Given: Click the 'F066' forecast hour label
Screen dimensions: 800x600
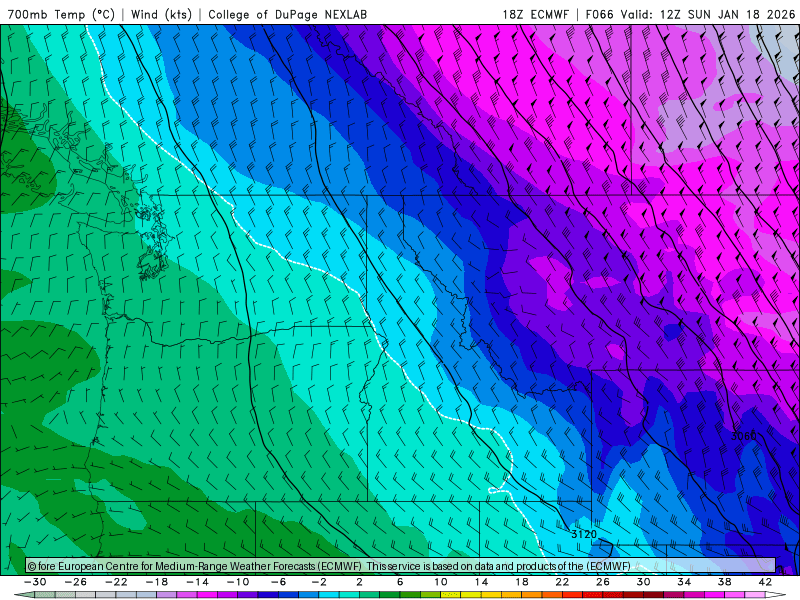Looking at the screenshot, I should [x=599, y=14].
